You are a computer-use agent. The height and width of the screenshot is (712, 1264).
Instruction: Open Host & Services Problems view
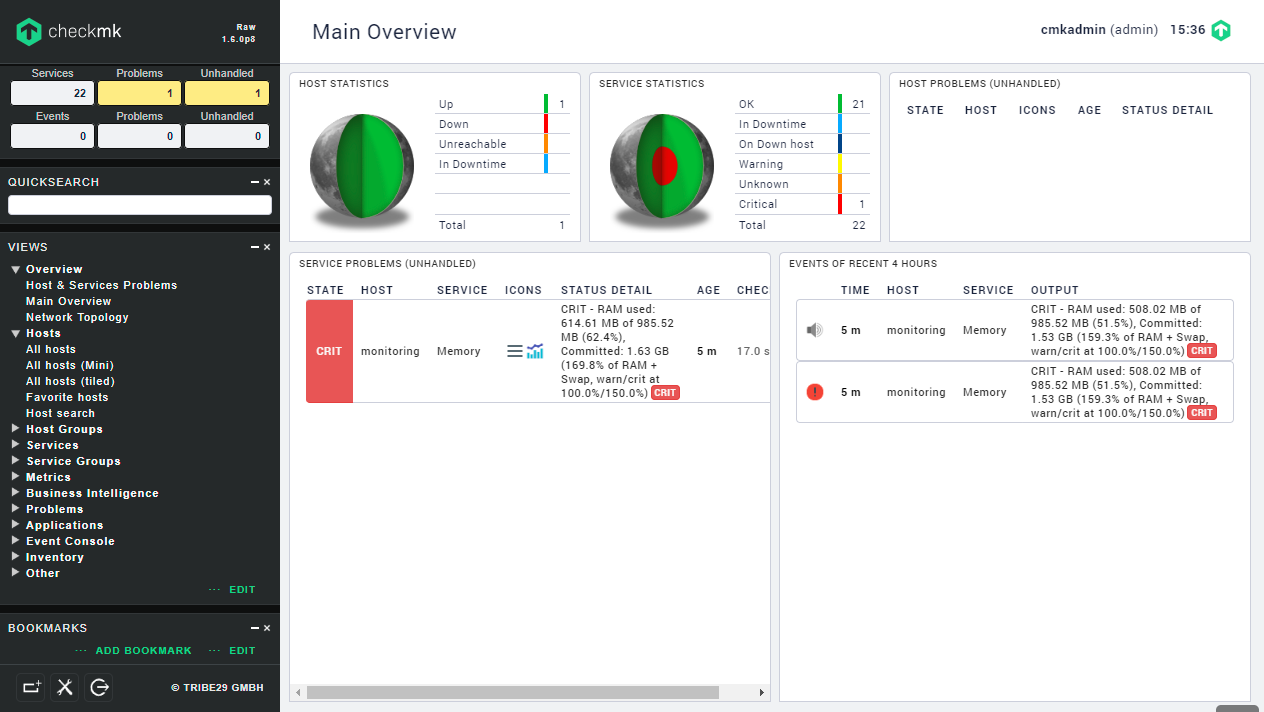(x=101, y=285)
